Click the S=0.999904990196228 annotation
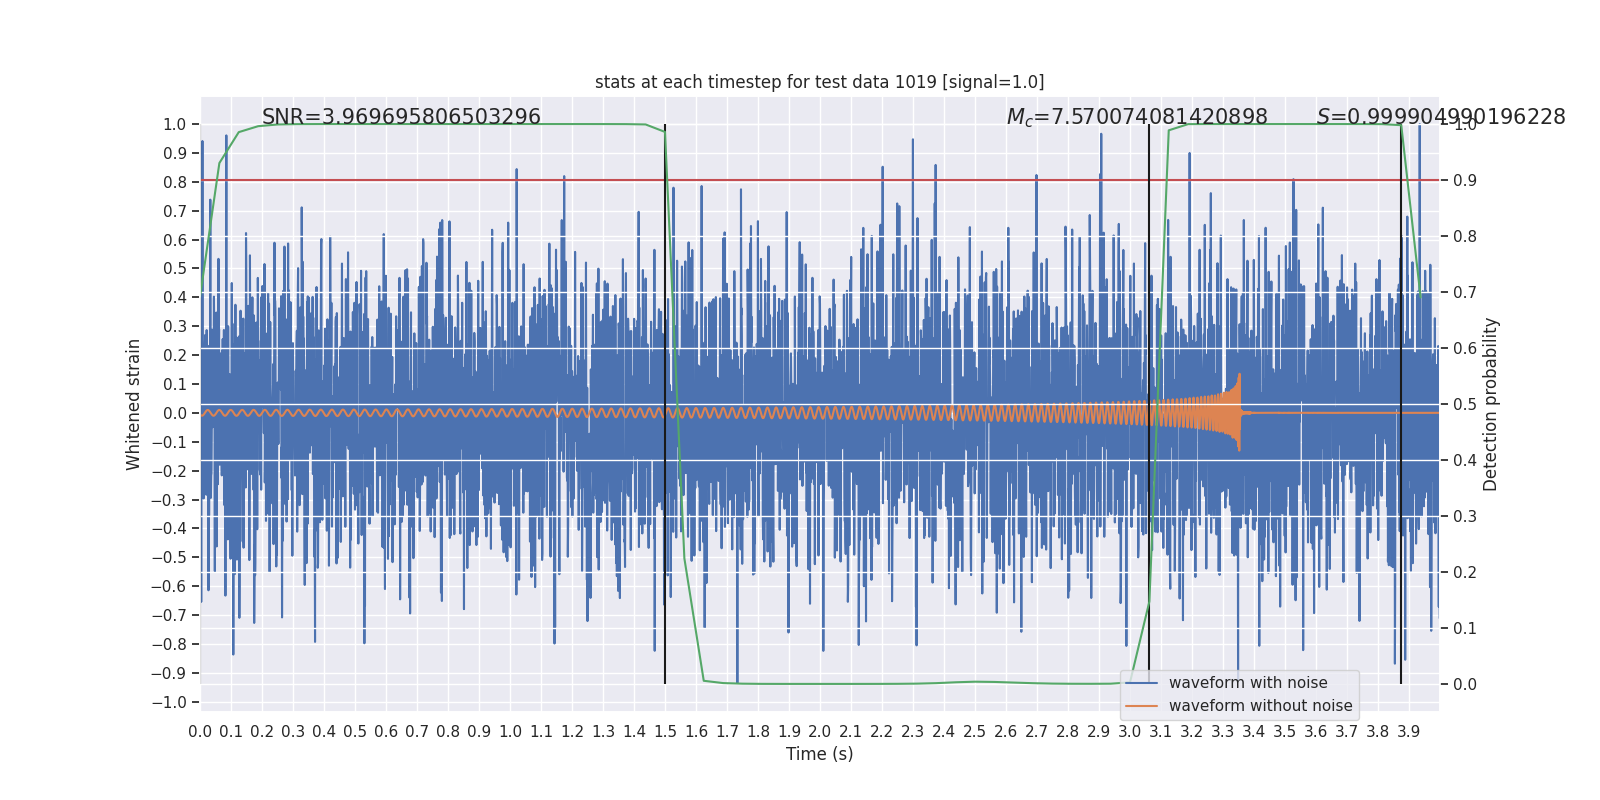Viewport: 1600px width, 800px height. [1441, 117]
